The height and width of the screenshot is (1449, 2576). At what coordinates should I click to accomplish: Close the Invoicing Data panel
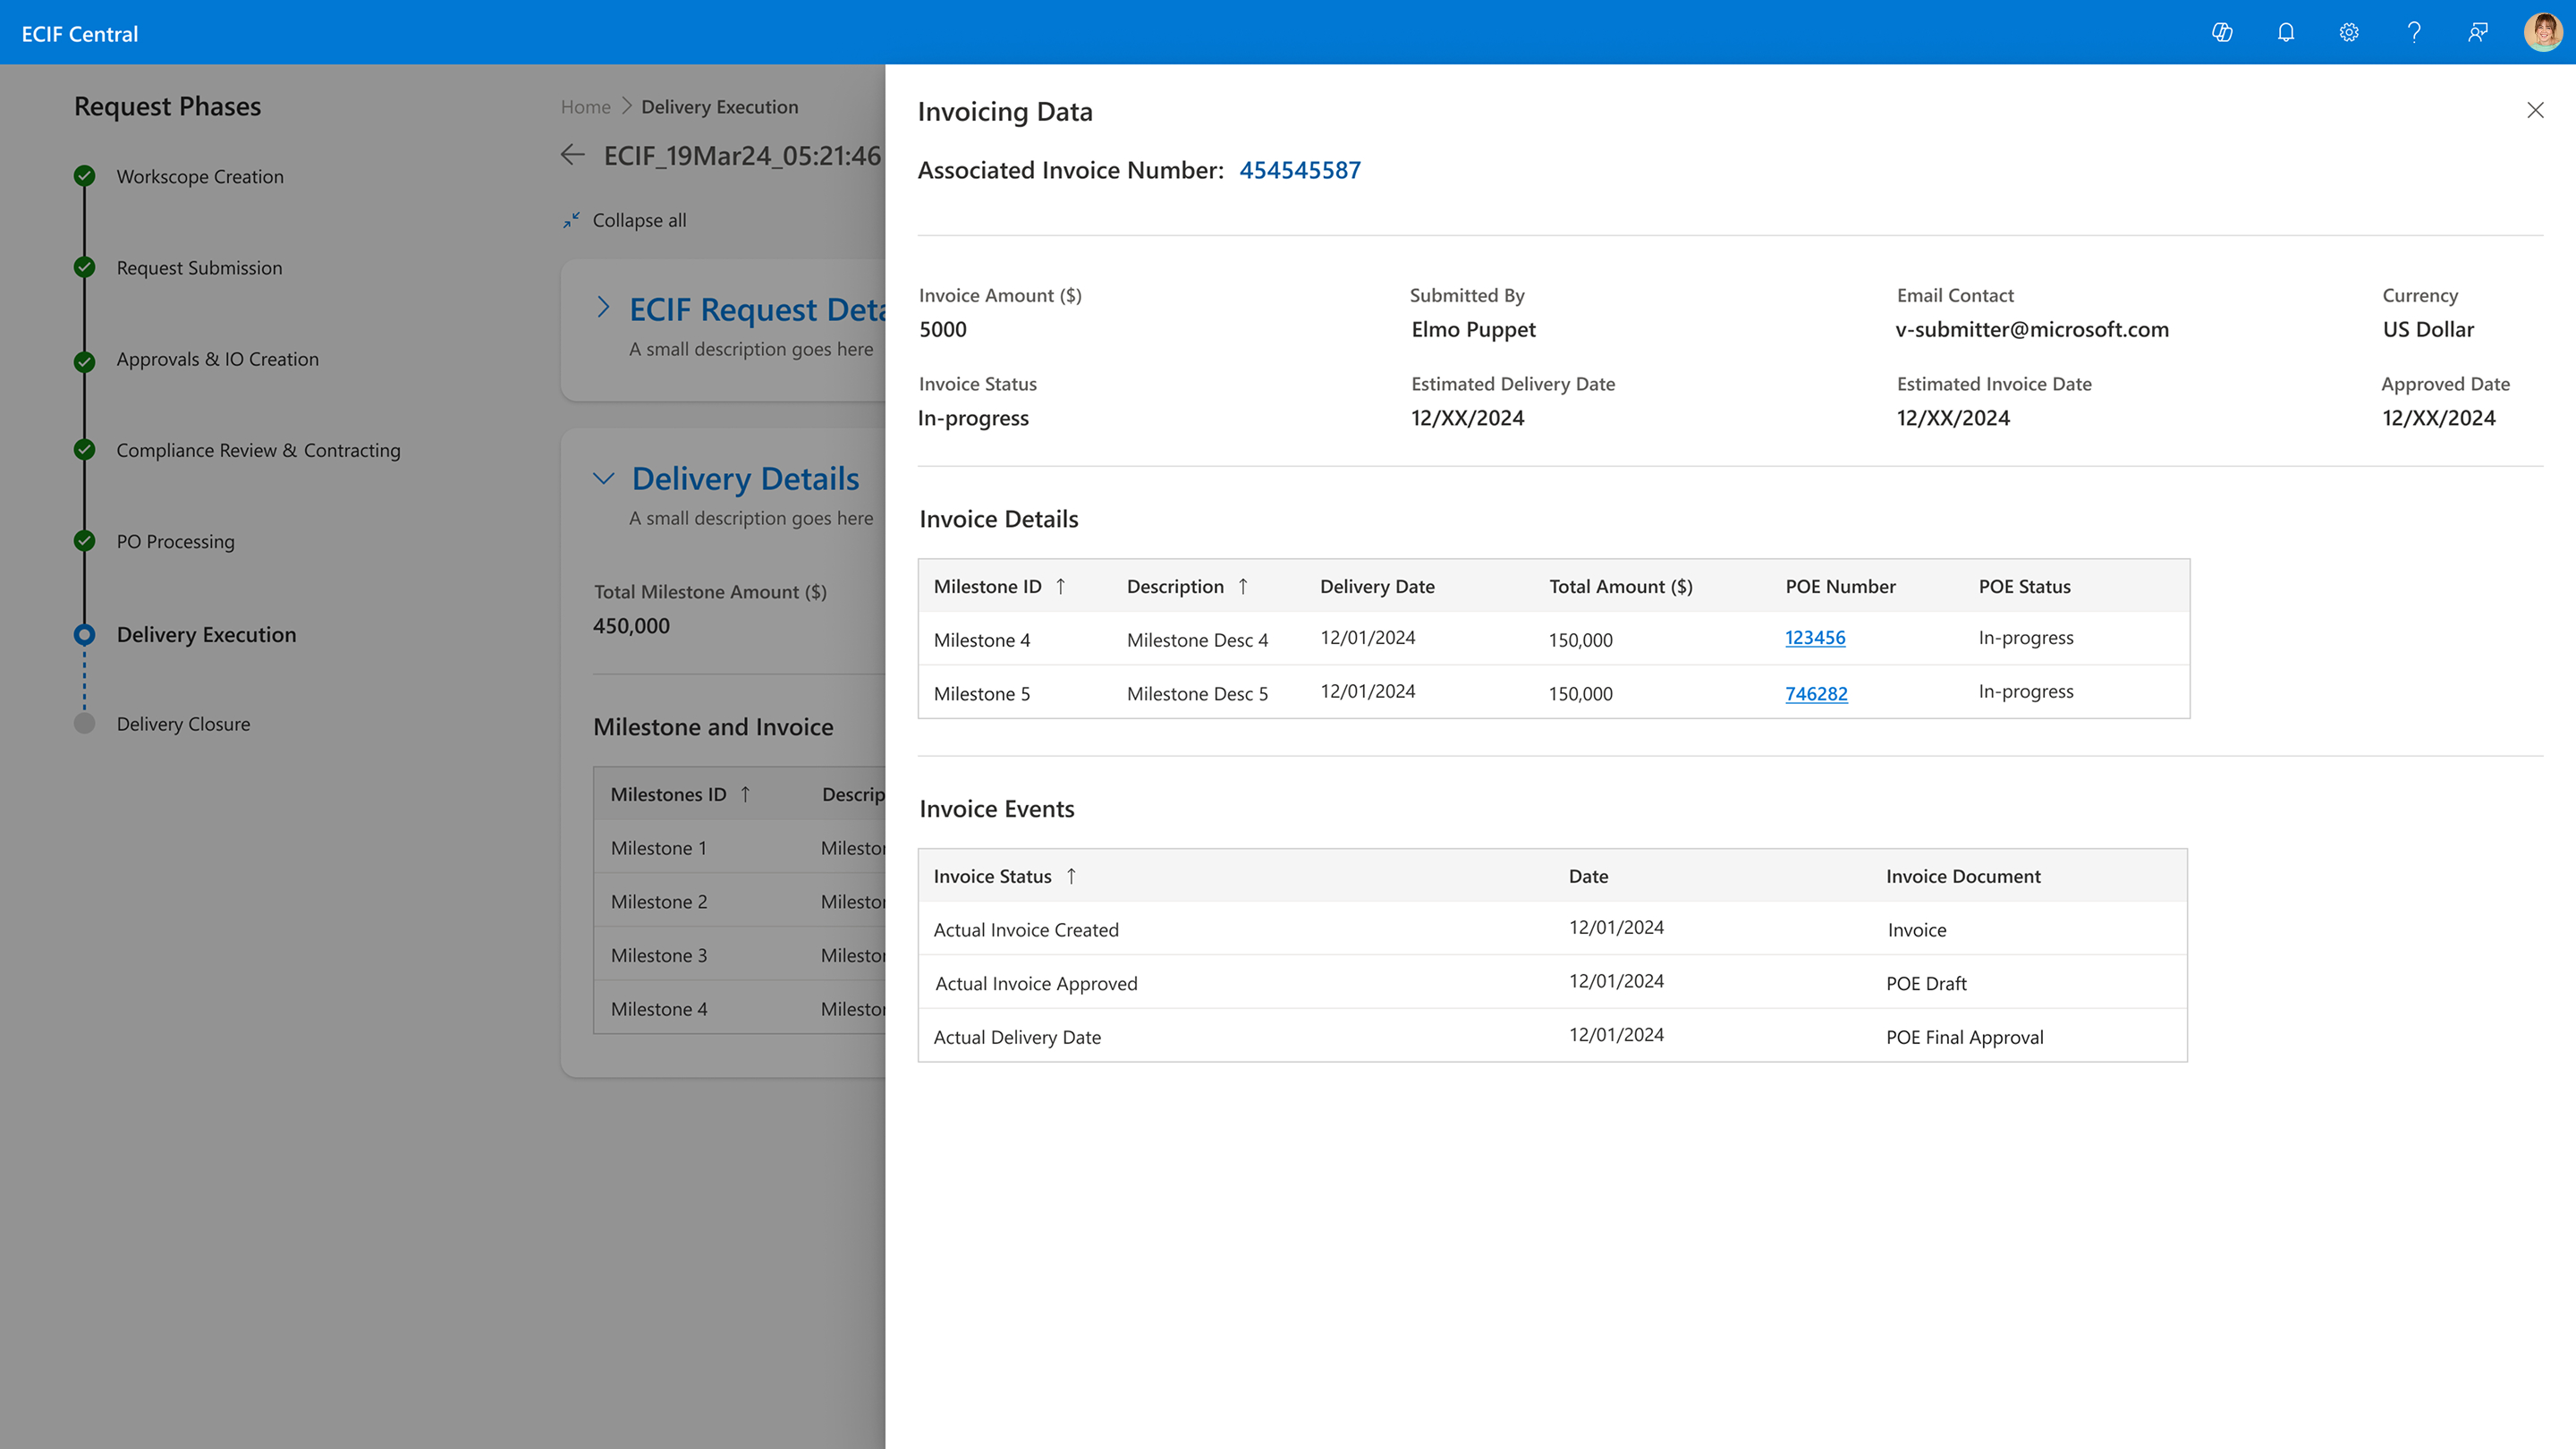pyautogui.click(x=2535, y=110)
